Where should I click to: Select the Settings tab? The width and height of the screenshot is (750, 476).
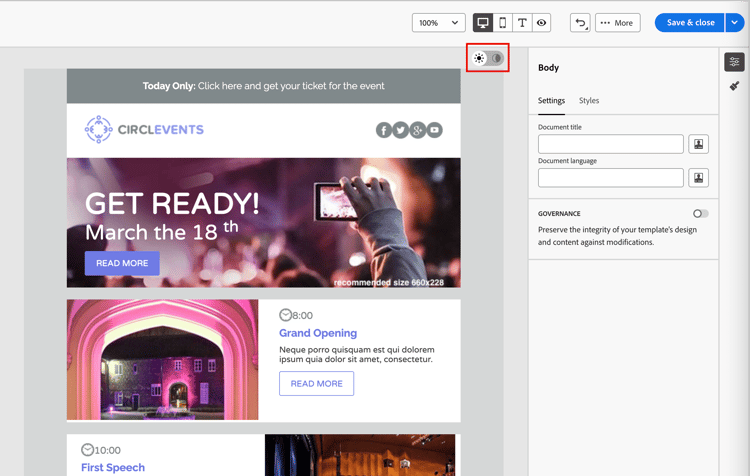pyautogui.click(x=551, y=101)
